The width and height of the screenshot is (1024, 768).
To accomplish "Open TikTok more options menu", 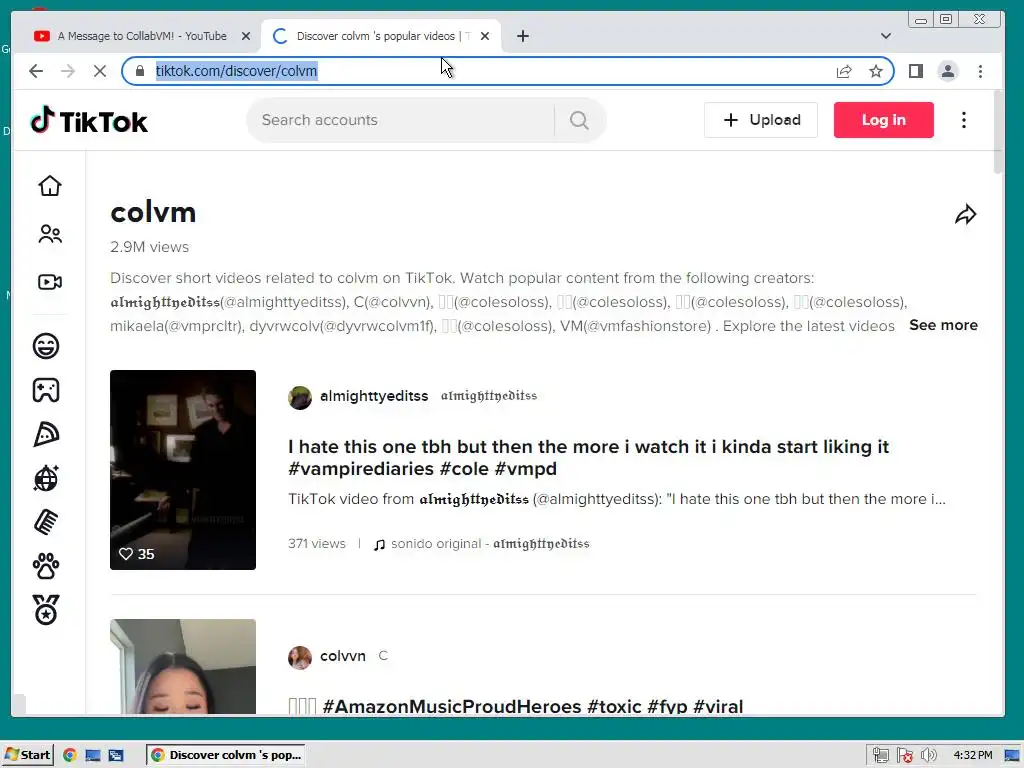I will coord(964,120).
